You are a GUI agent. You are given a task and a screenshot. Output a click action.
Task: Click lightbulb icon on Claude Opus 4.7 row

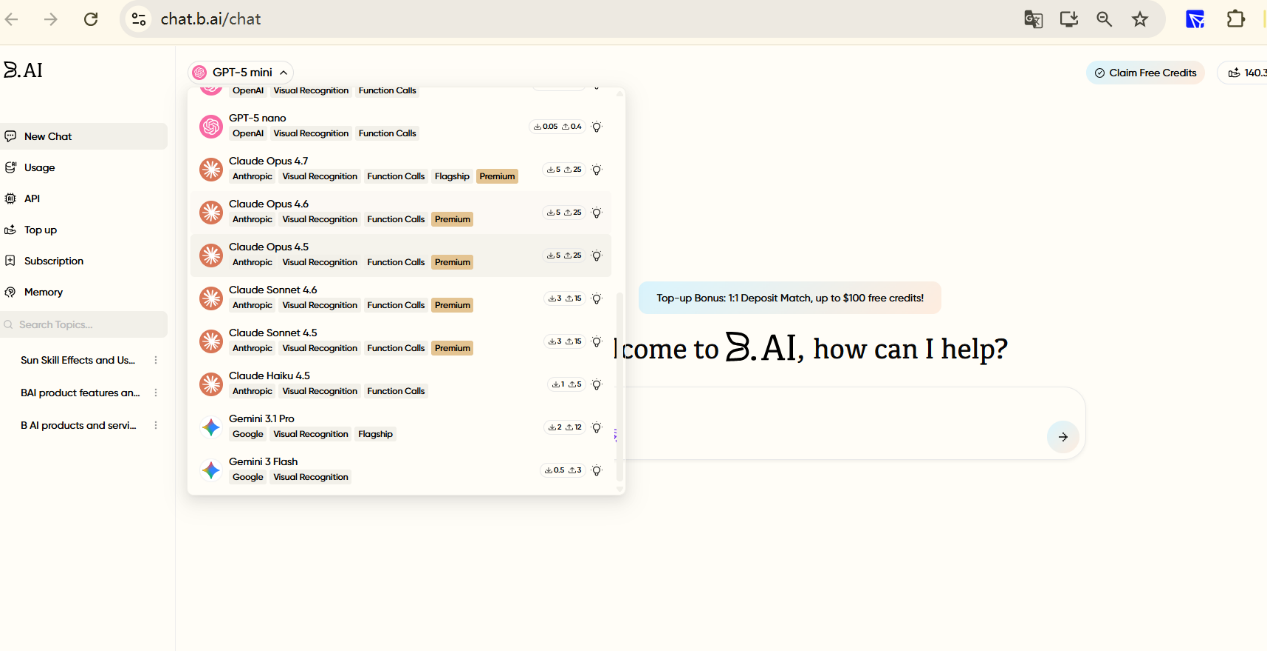point(597,170)
